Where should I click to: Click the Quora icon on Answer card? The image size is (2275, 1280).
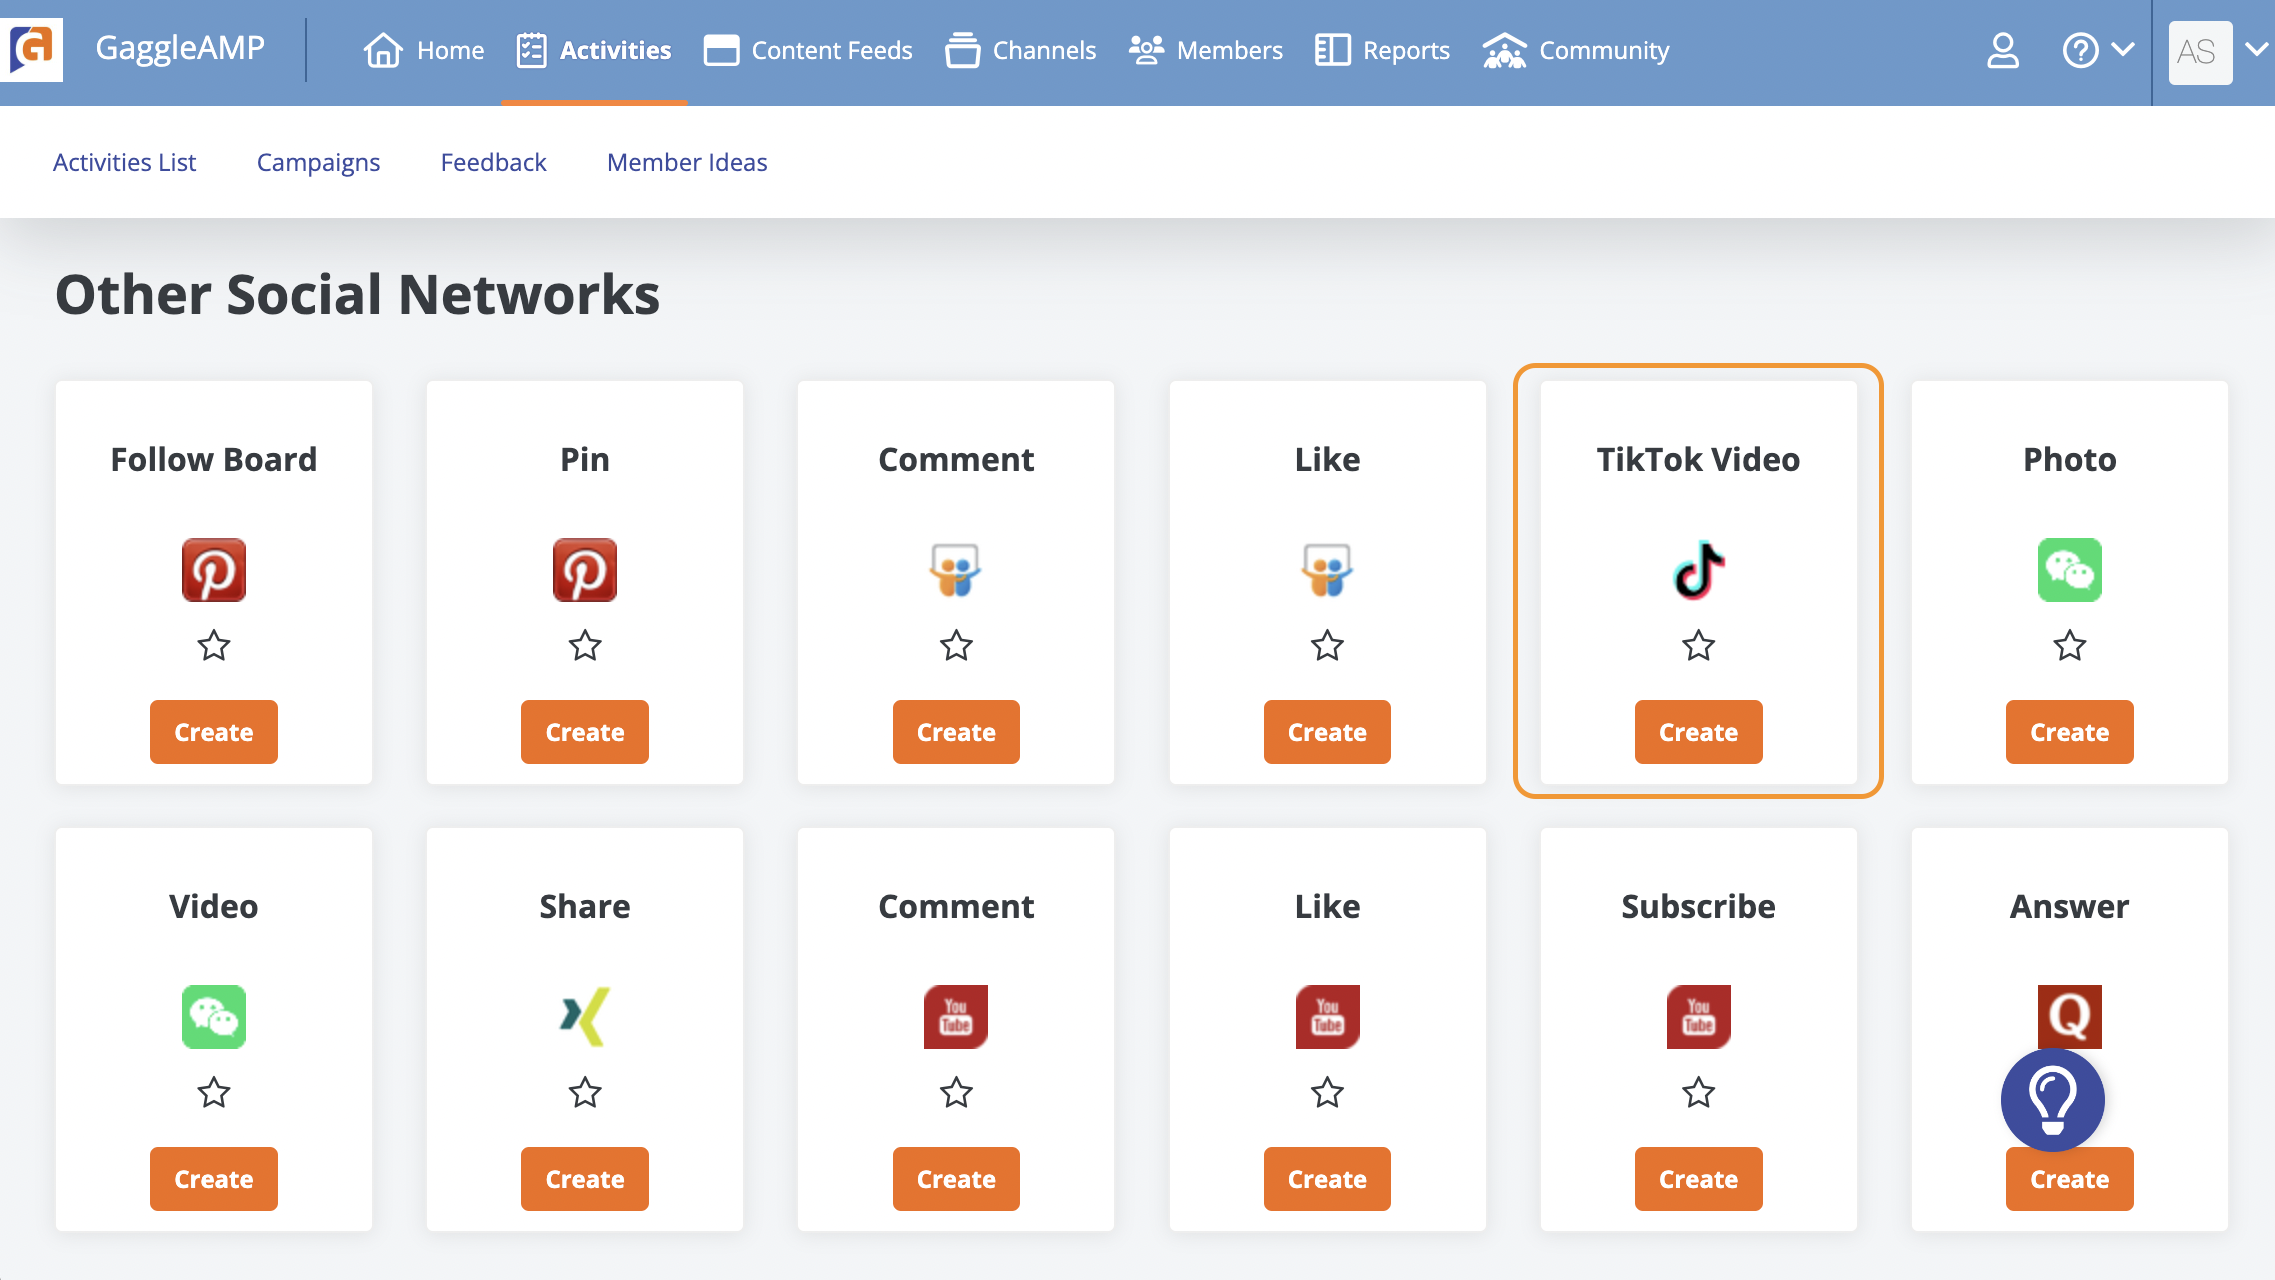coord(2070,1015)
